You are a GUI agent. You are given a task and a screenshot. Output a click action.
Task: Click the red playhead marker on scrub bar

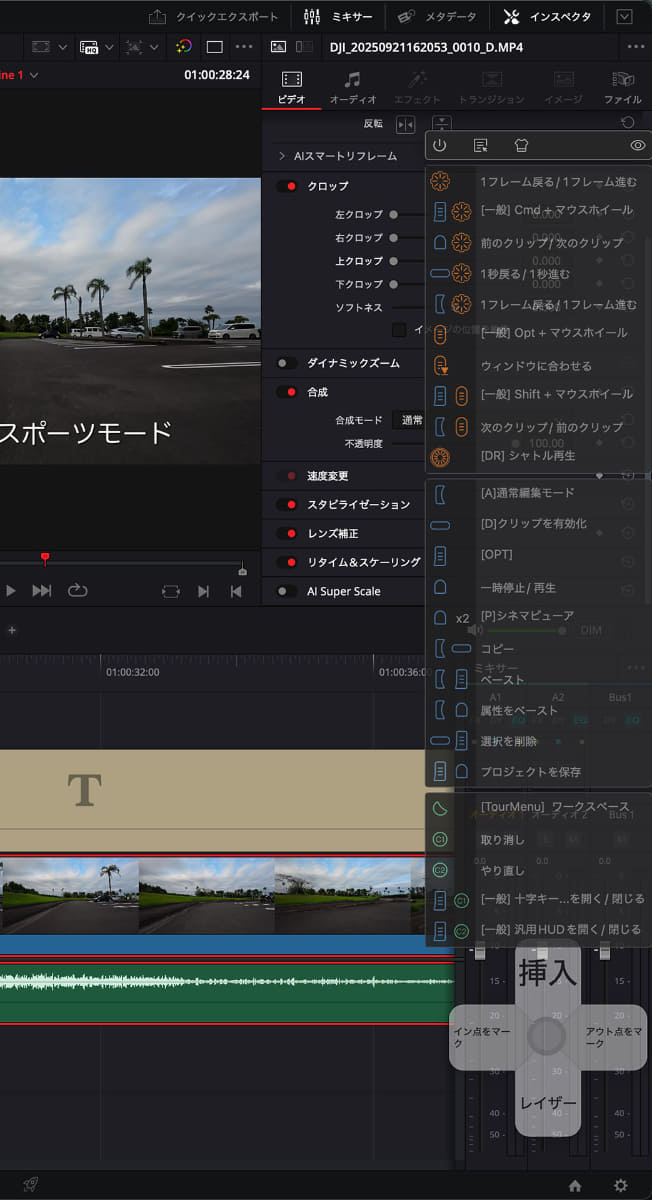pos(44,557)
